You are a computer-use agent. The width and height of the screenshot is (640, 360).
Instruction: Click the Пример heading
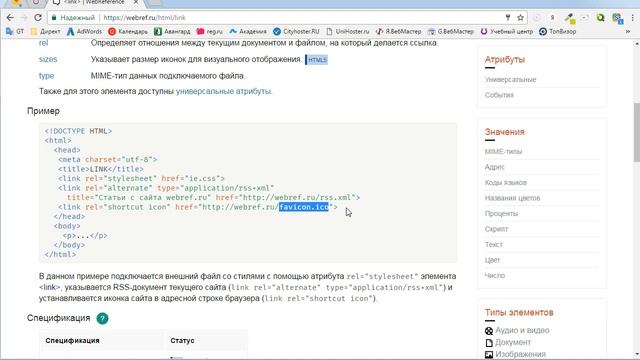43,111
